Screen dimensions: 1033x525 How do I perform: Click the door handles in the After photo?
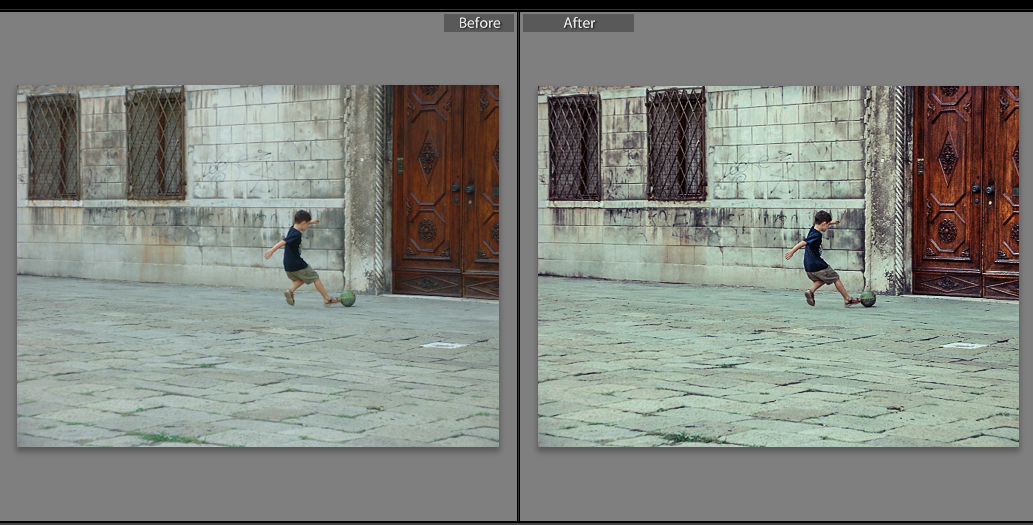pyautogui.click(x=981, y=188)
